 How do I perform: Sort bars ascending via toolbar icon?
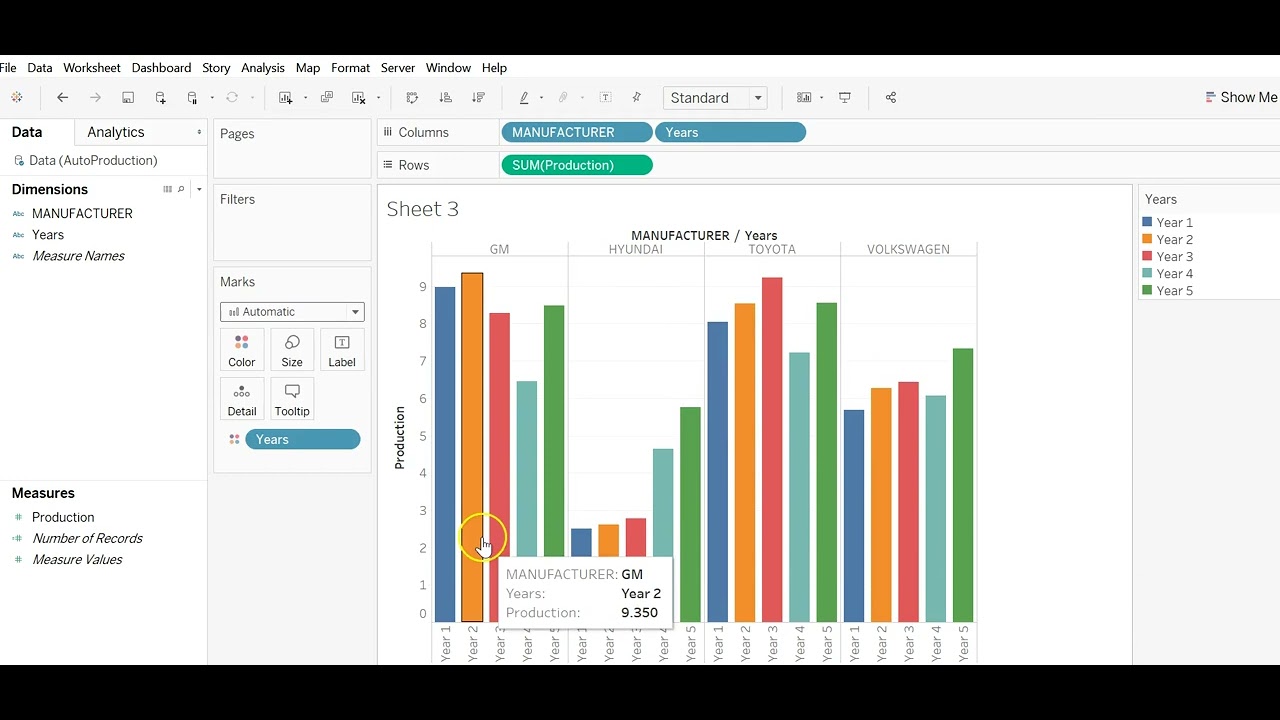coord(445,97)
